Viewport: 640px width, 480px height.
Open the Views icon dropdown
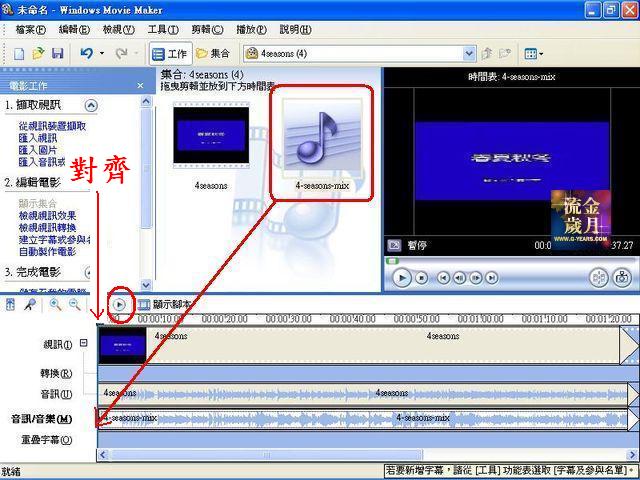(533, 53)
